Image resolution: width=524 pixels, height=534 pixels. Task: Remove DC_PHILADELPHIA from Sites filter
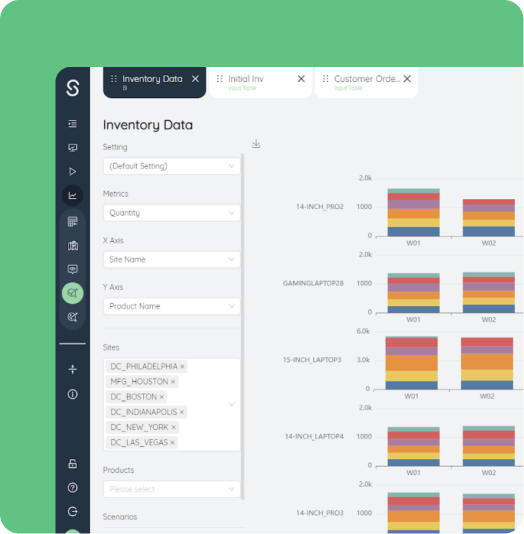pyautogui.click(x=182, y=366)
